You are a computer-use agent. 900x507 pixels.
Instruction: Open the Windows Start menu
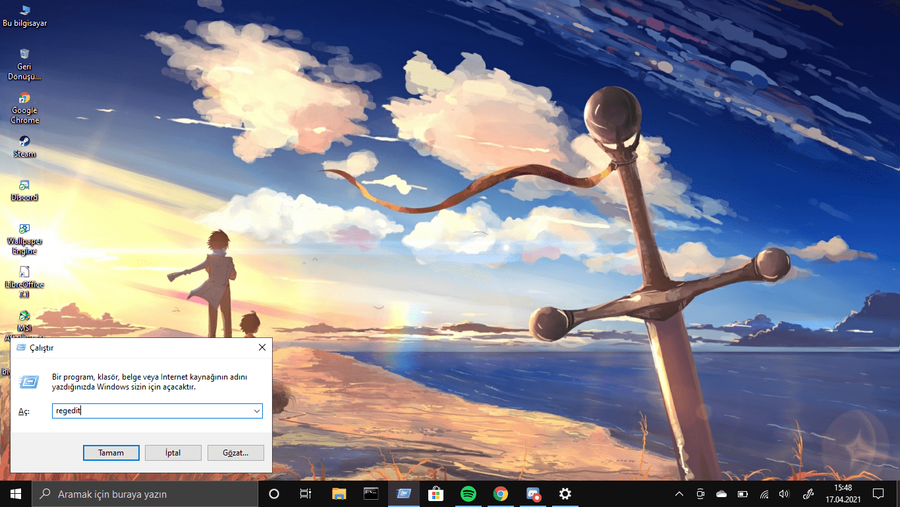[x=15, y=494]
